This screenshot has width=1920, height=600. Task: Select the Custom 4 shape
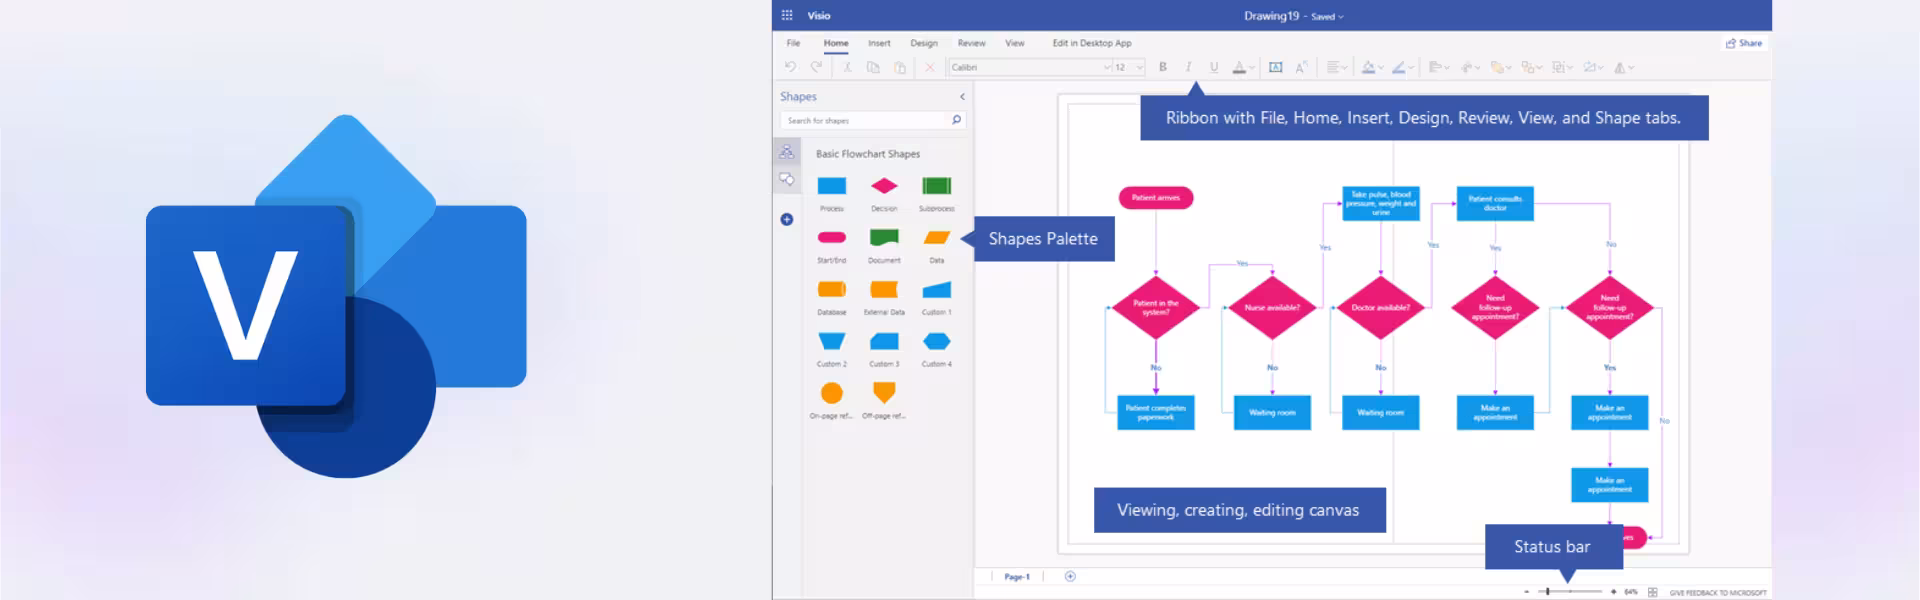tap(936, 342)
